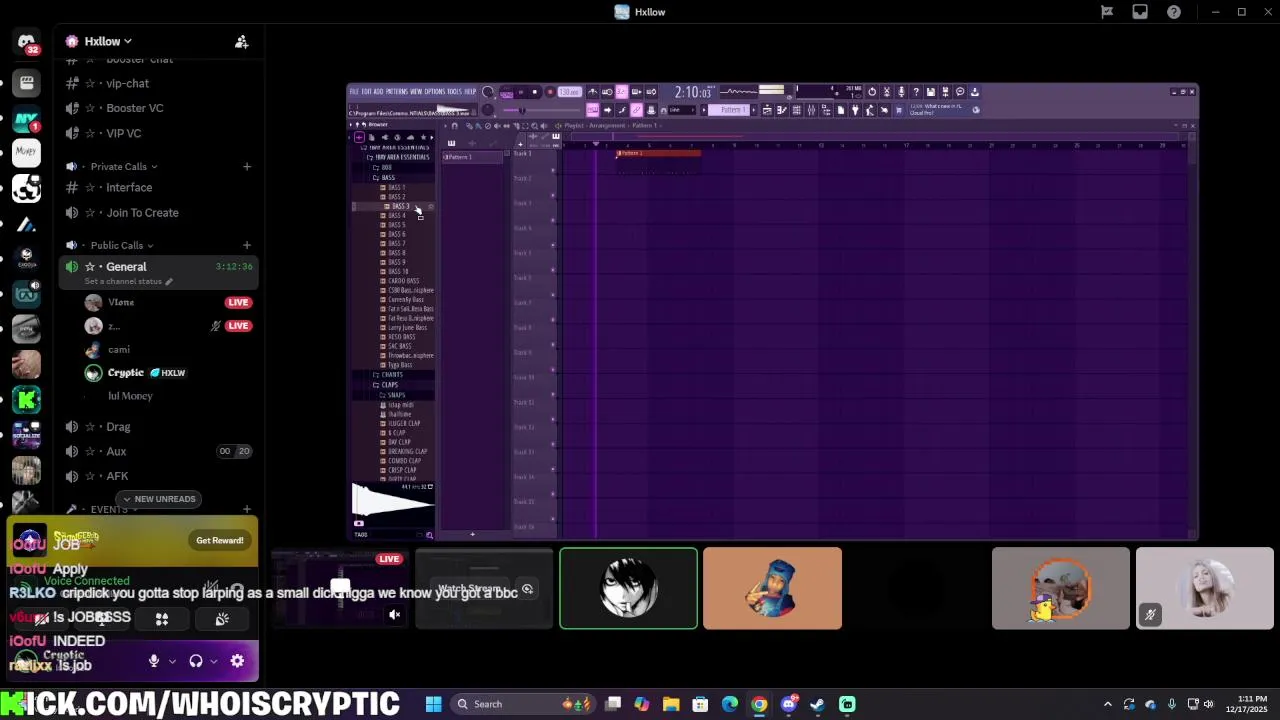Toggle the Pat/Song mode switch
This screenshot has width=1280, height=720.
(507, 92)
